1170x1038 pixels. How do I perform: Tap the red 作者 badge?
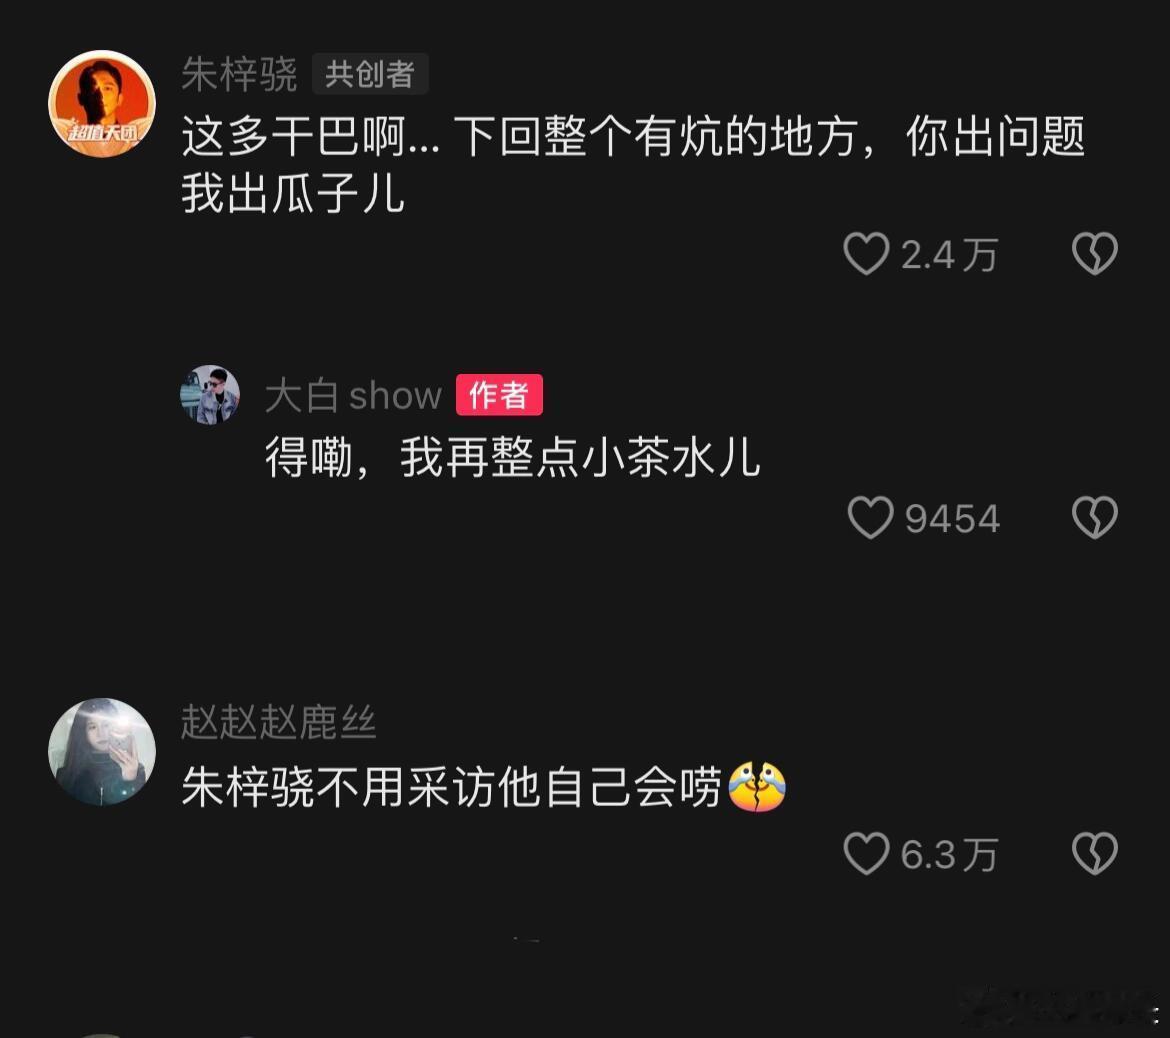click(x=499, y=395)
